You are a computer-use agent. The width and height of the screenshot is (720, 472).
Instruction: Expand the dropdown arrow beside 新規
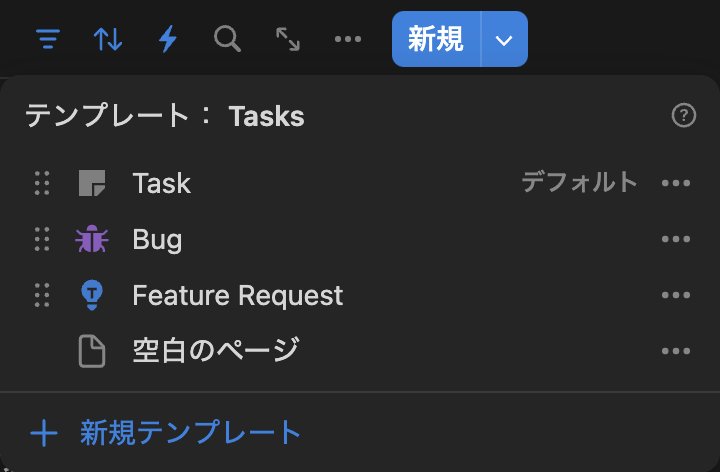click(x=504, y=39)
